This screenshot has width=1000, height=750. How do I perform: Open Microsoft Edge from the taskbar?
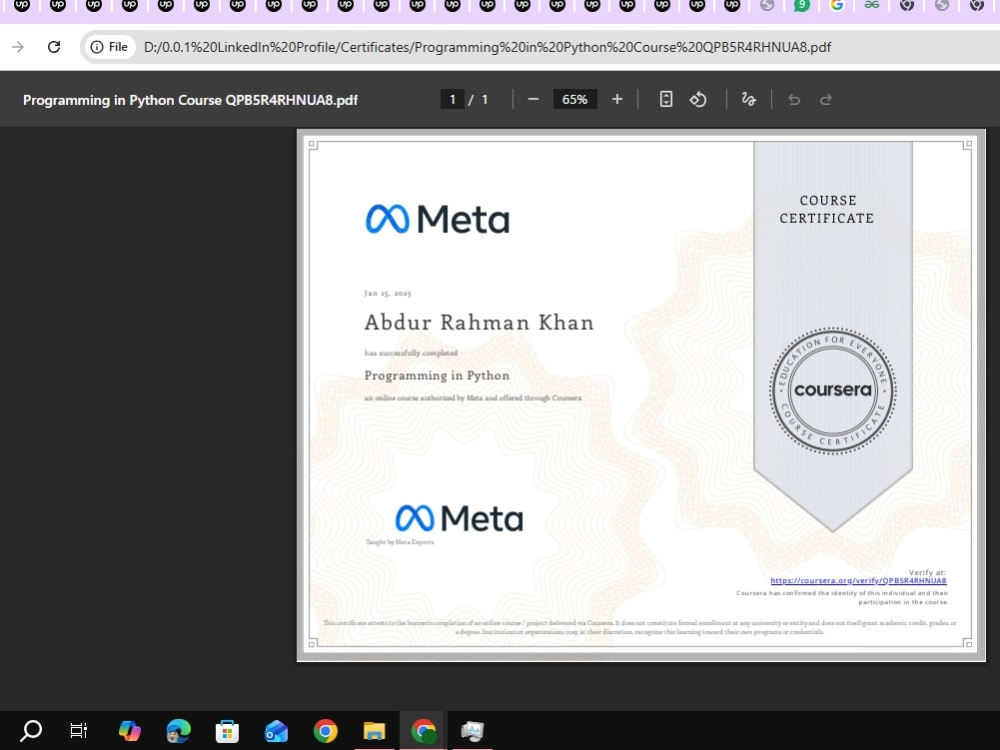(179, 731)
